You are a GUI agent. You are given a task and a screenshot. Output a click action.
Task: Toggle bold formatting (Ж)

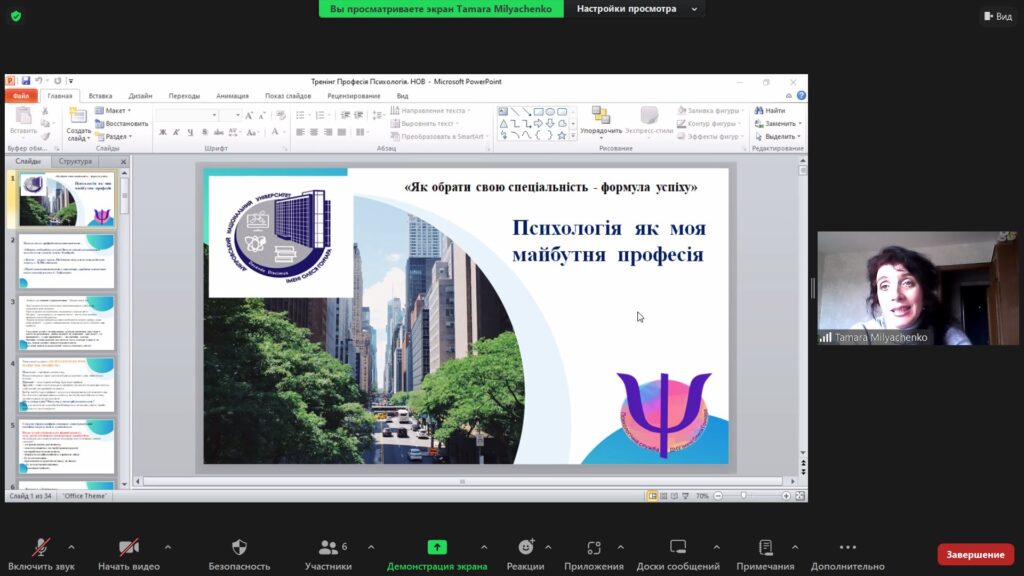[163, 132]
